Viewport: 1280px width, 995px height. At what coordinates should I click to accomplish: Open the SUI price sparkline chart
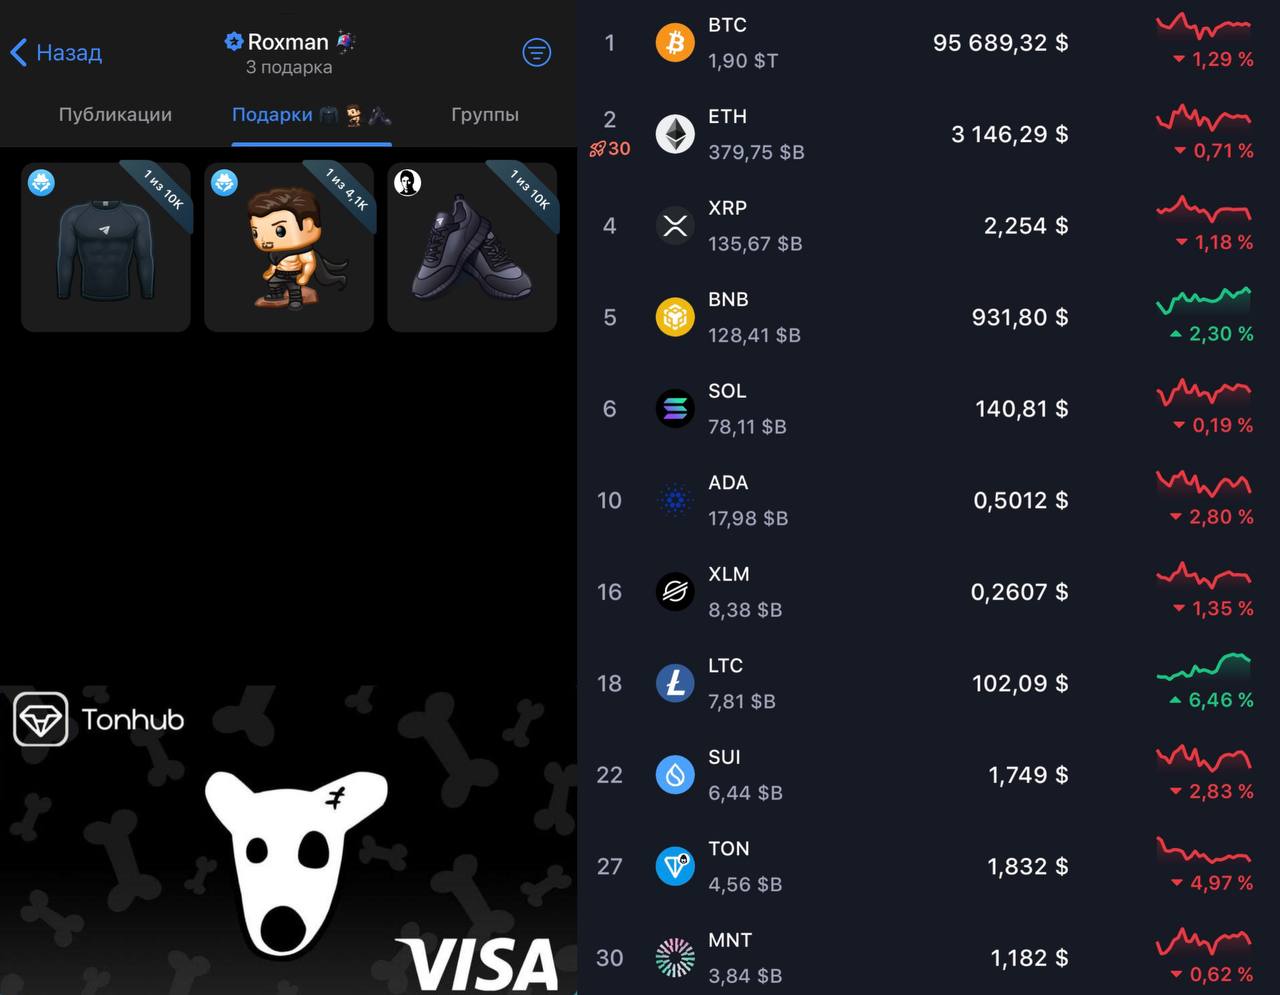1204,759
